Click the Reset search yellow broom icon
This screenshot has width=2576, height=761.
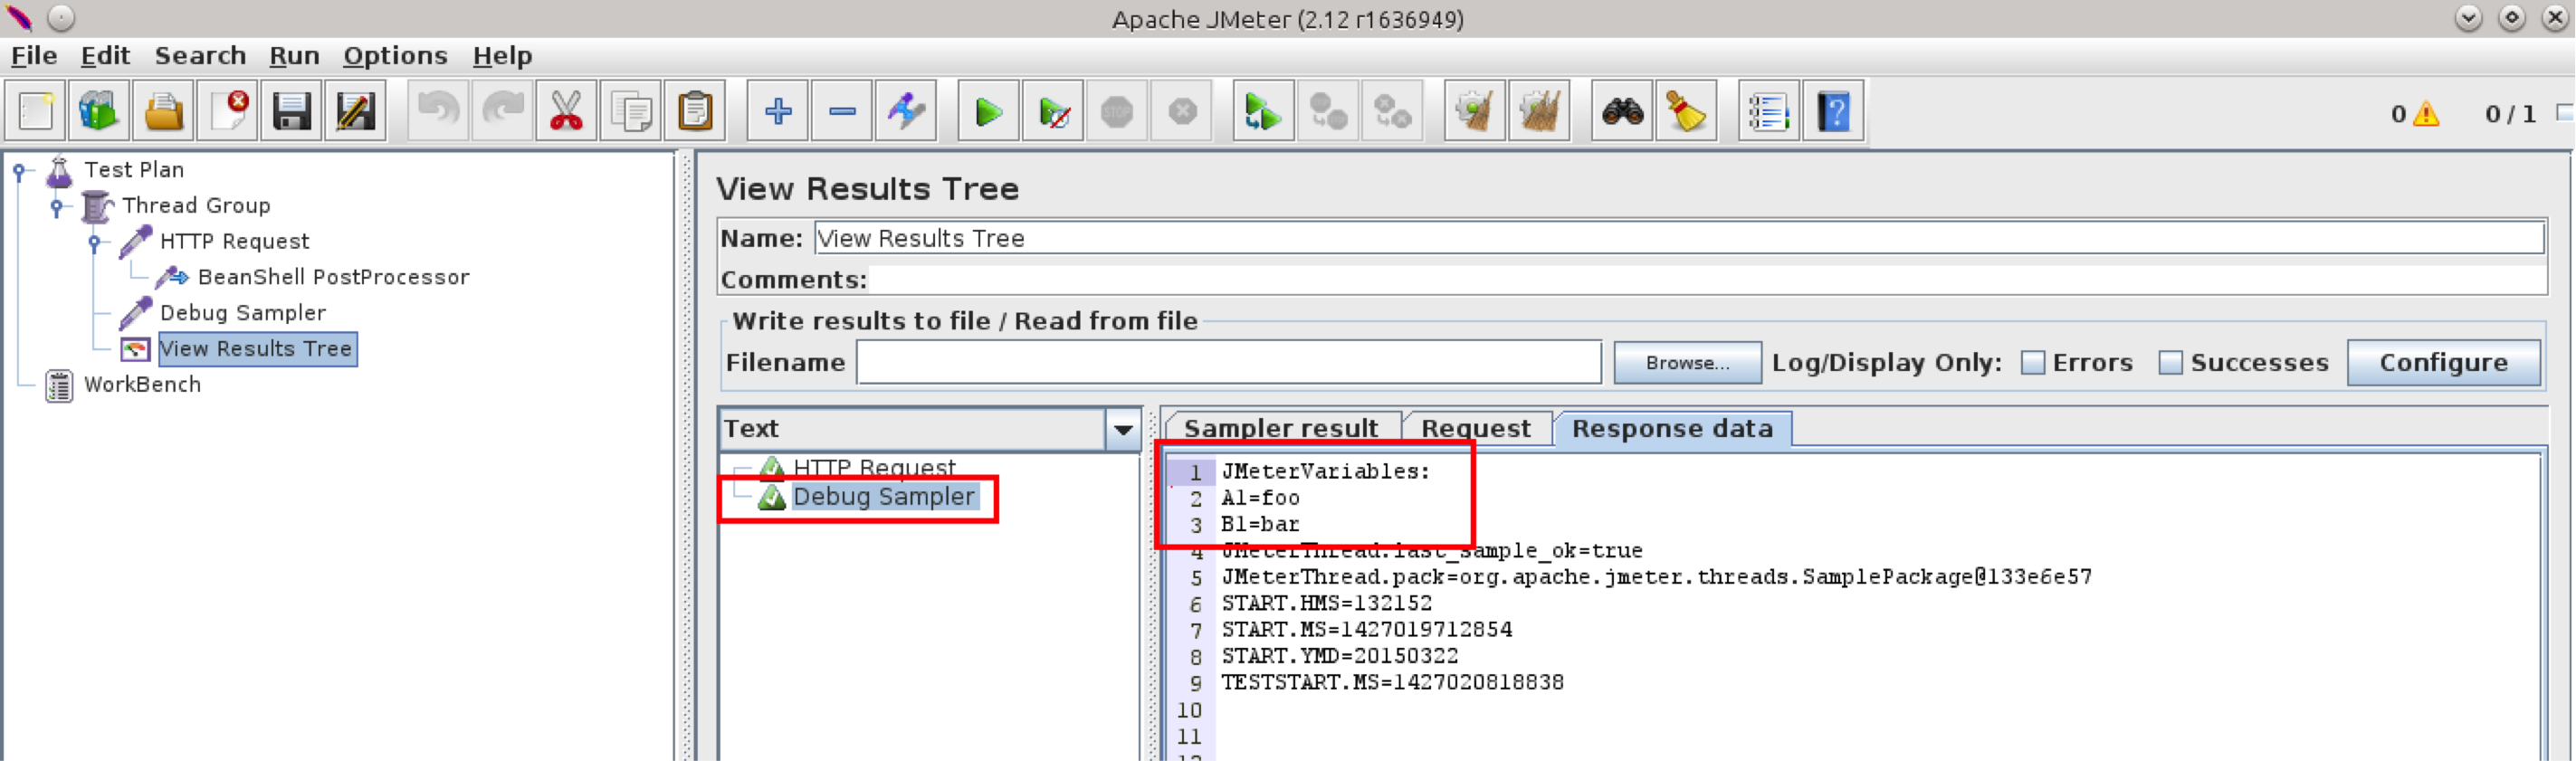pos(1687,111)
